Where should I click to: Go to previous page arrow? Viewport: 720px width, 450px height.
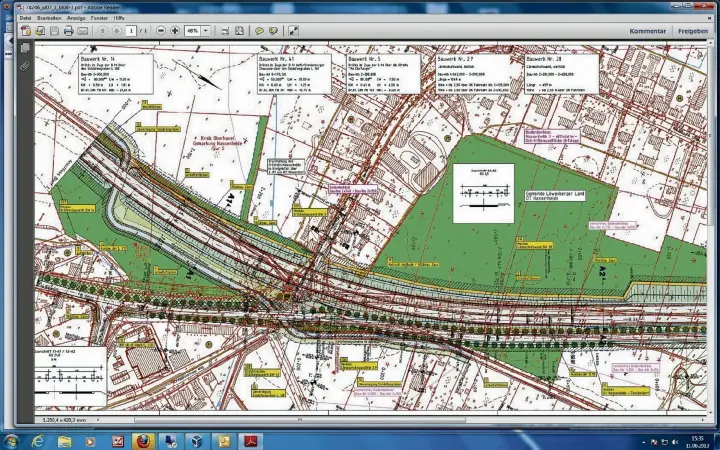pos(103,31)
